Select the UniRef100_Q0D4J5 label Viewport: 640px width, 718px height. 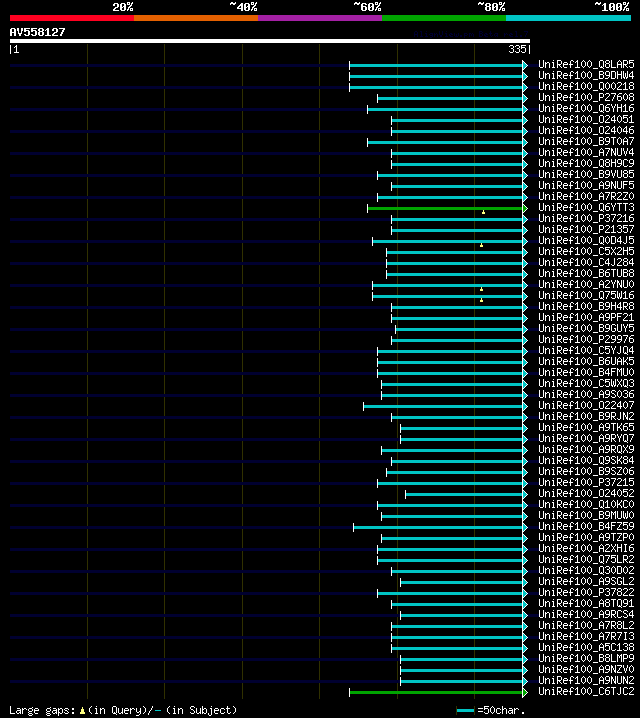586,240
